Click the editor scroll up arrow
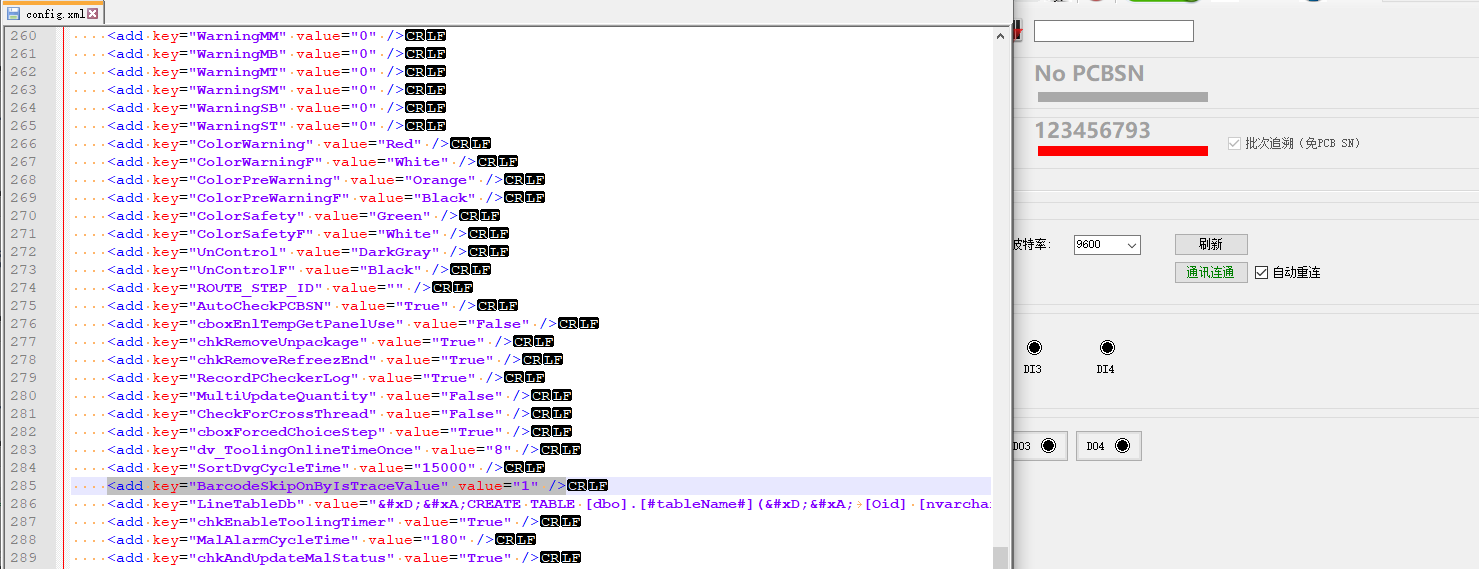 [1001, 35]
